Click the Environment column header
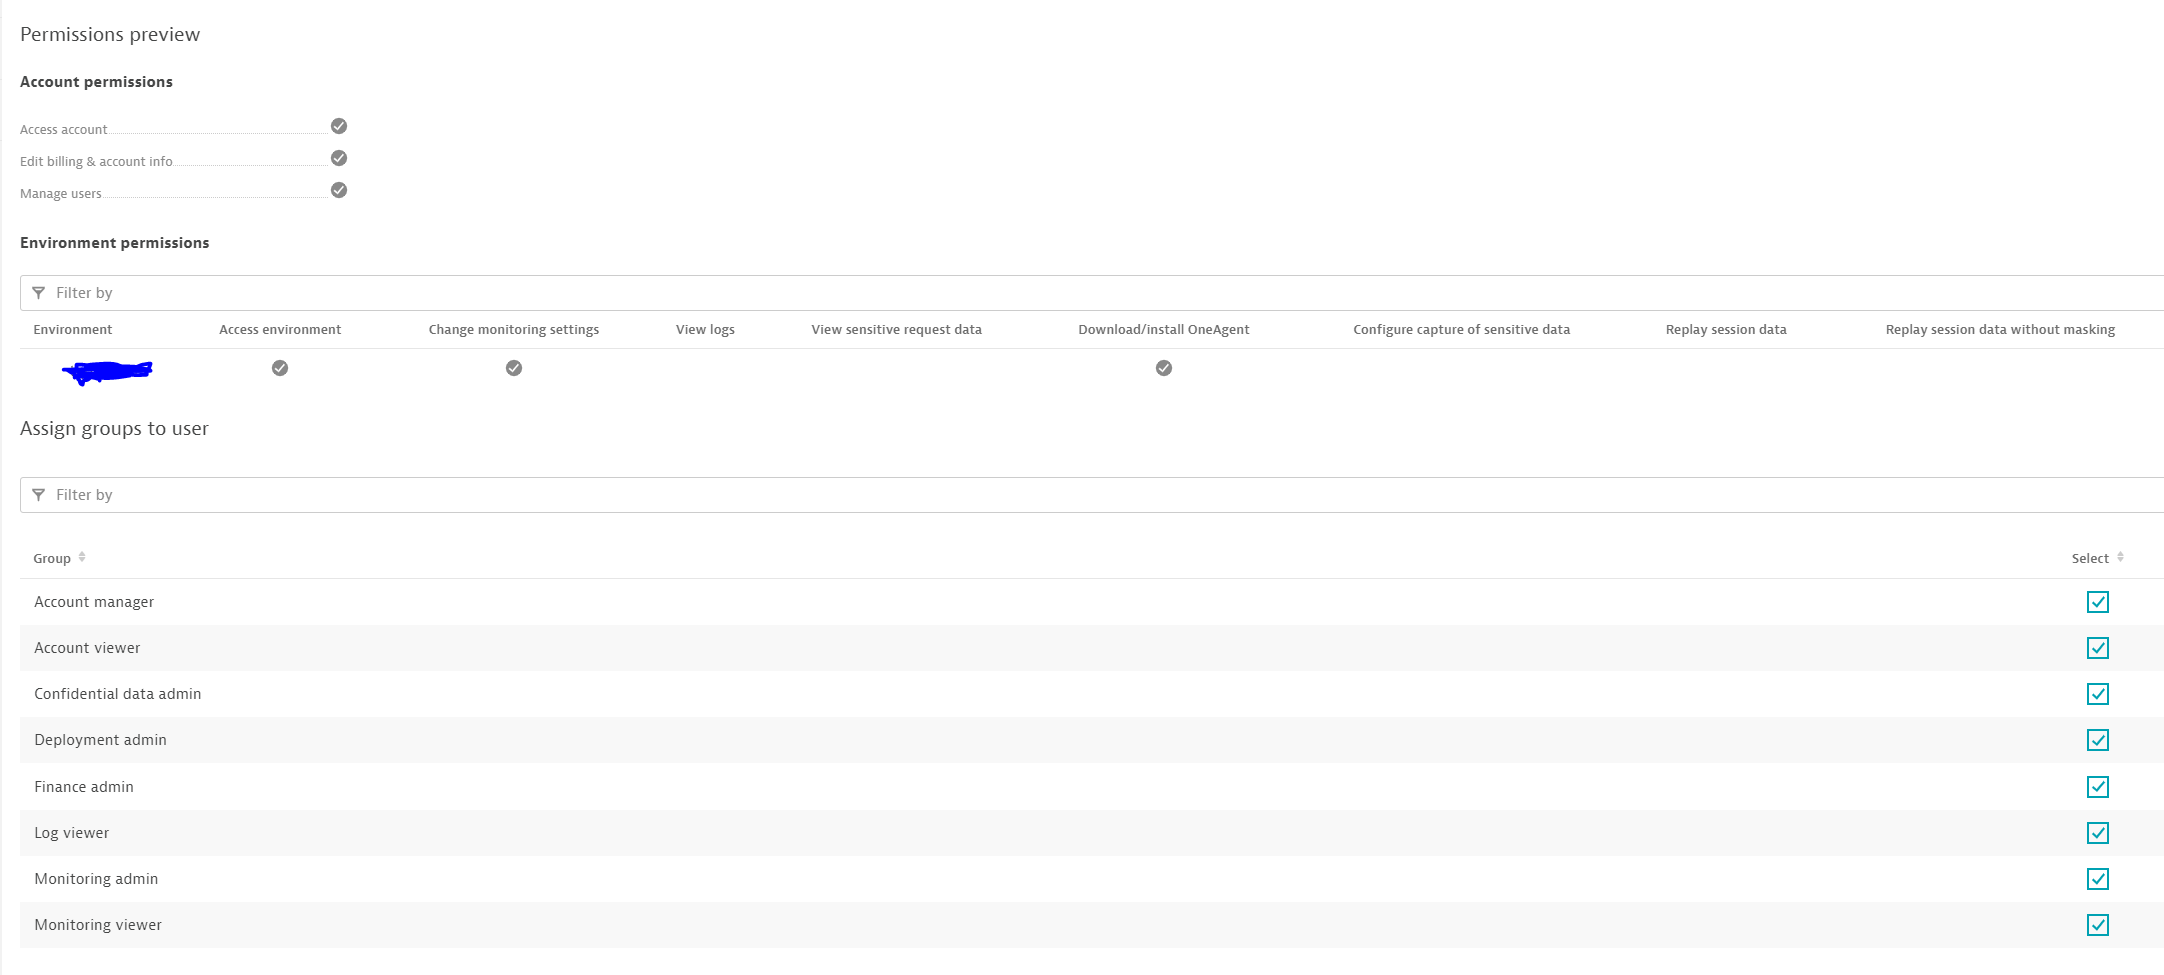 point(73,330)
